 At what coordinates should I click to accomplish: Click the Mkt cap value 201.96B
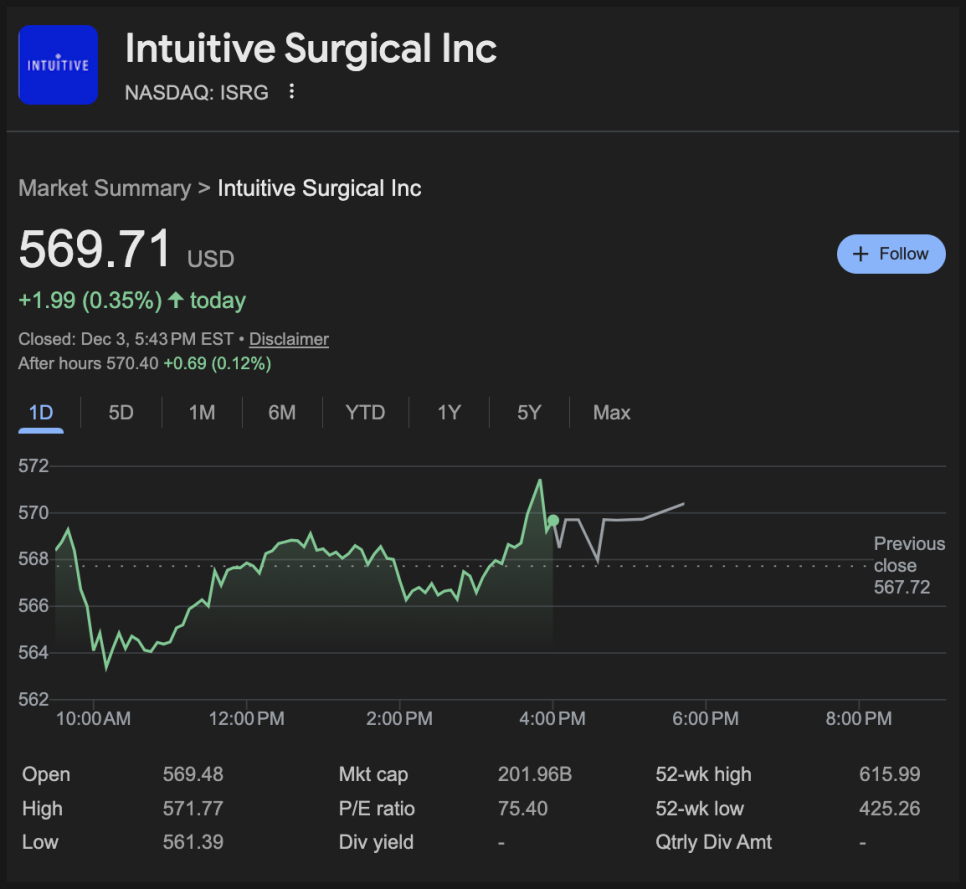coord(534,774)
